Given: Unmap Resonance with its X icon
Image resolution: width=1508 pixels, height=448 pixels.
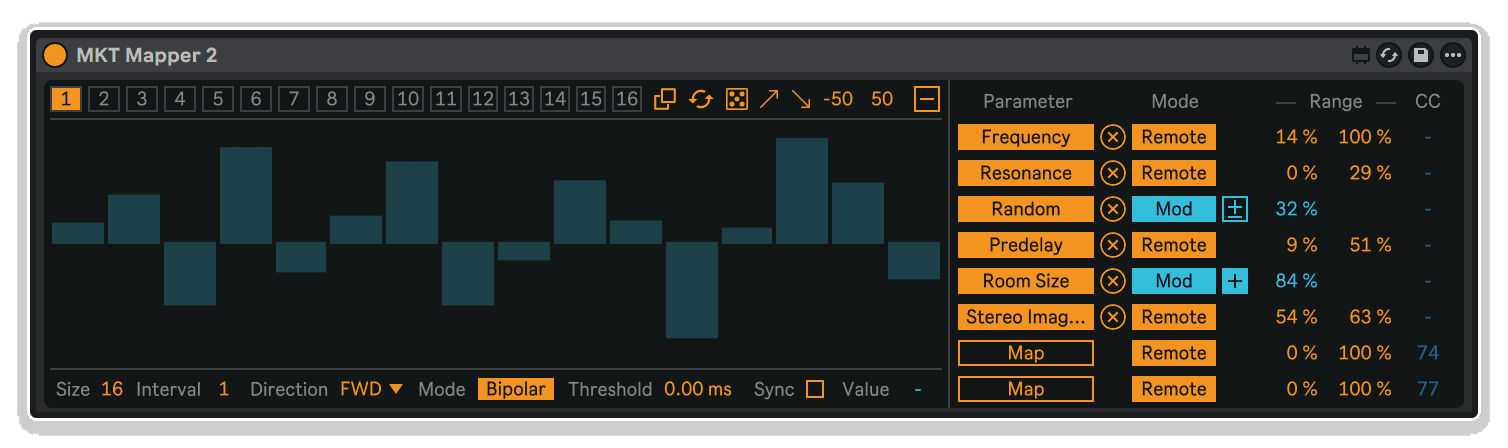Looking at the screenshot, I should click(x=1113, y=174).
